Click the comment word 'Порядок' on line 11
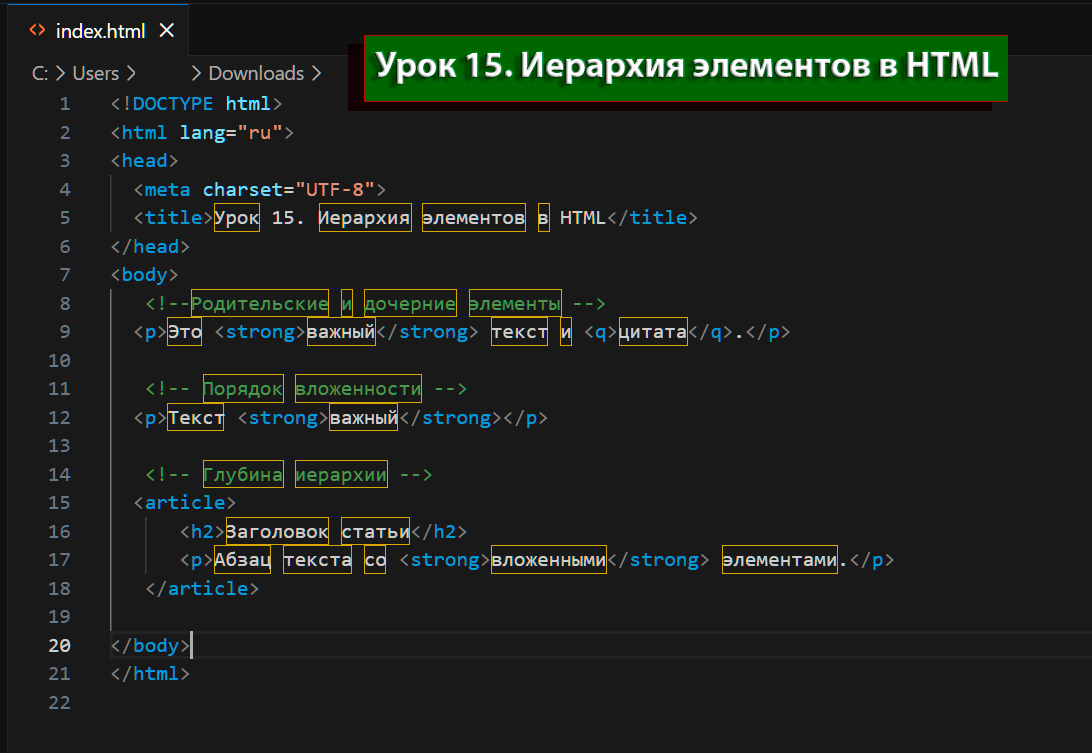The height and width of the screenshot is (753, 1092). (x=243, y=388)
